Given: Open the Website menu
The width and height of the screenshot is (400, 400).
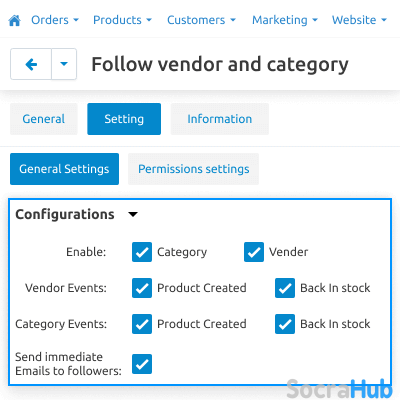Looking at the screenshot, I should click(x=359, y=20).
